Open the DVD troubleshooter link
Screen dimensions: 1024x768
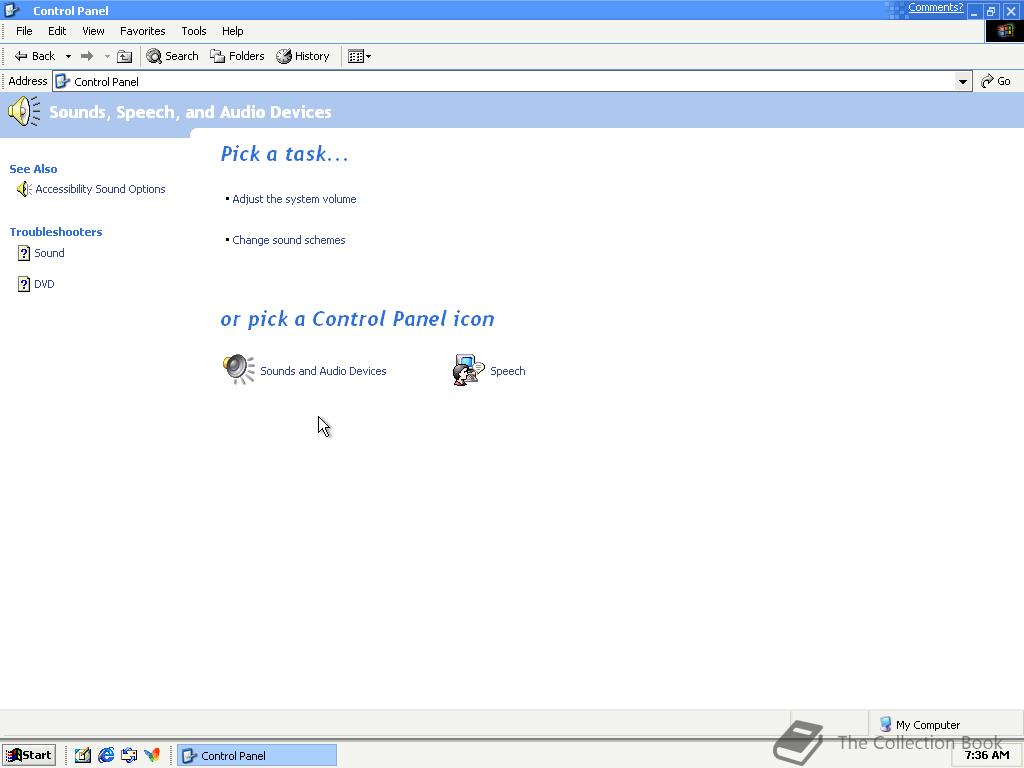click(44, 284)
